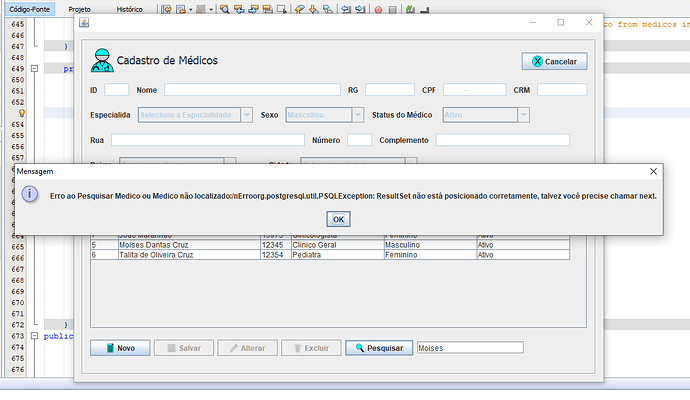This screenshot has width=690, height=400.
Task: Open the Sexo dropdown showing Masculino
Action: pos(324,115)
